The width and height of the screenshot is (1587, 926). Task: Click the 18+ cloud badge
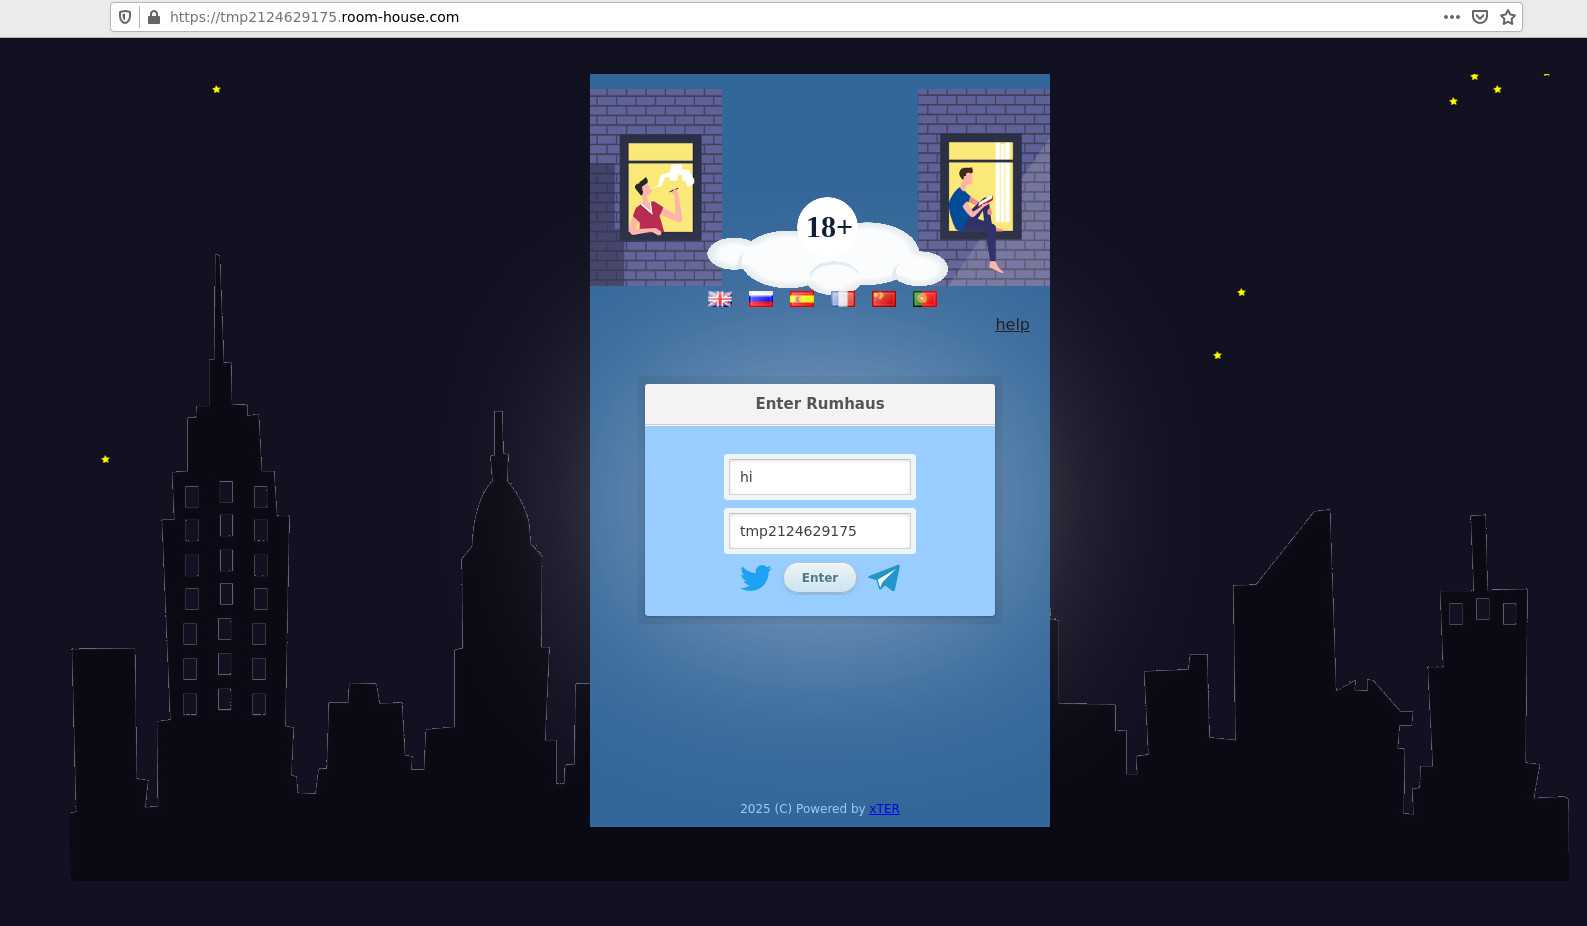click(829, 228)
